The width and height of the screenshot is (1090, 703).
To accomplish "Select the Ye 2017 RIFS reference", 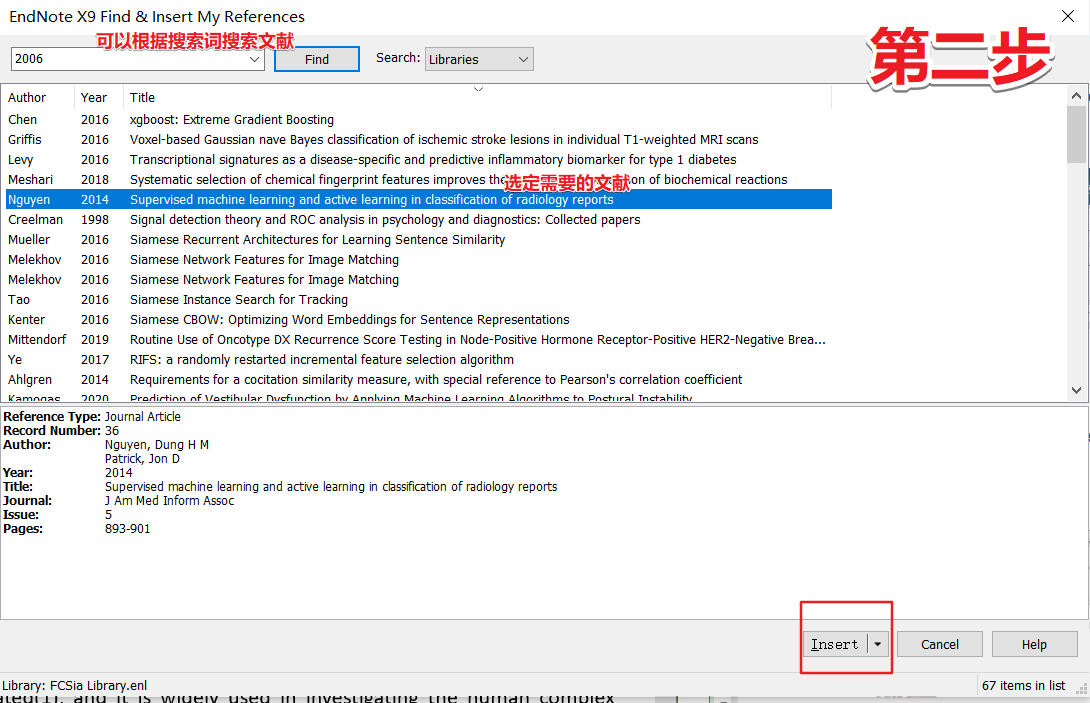I will tap(417, 360).
